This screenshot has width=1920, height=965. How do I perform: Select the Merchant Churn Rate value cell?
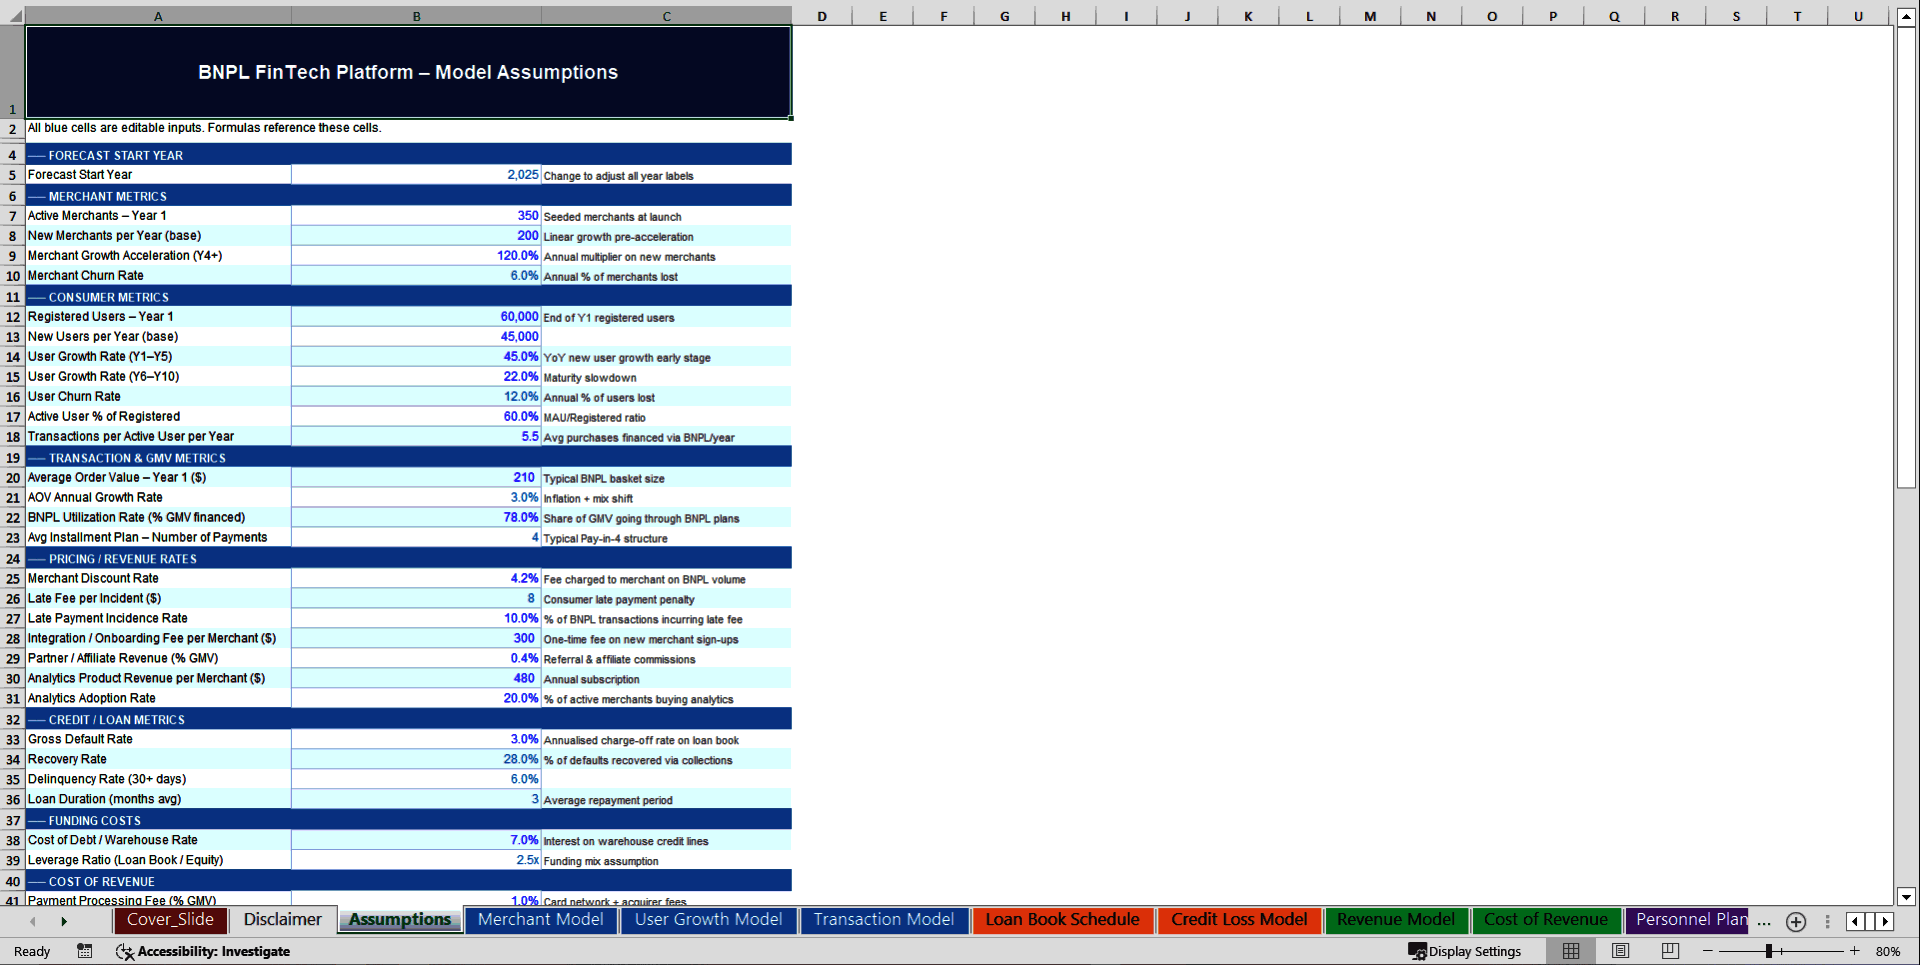416,275
